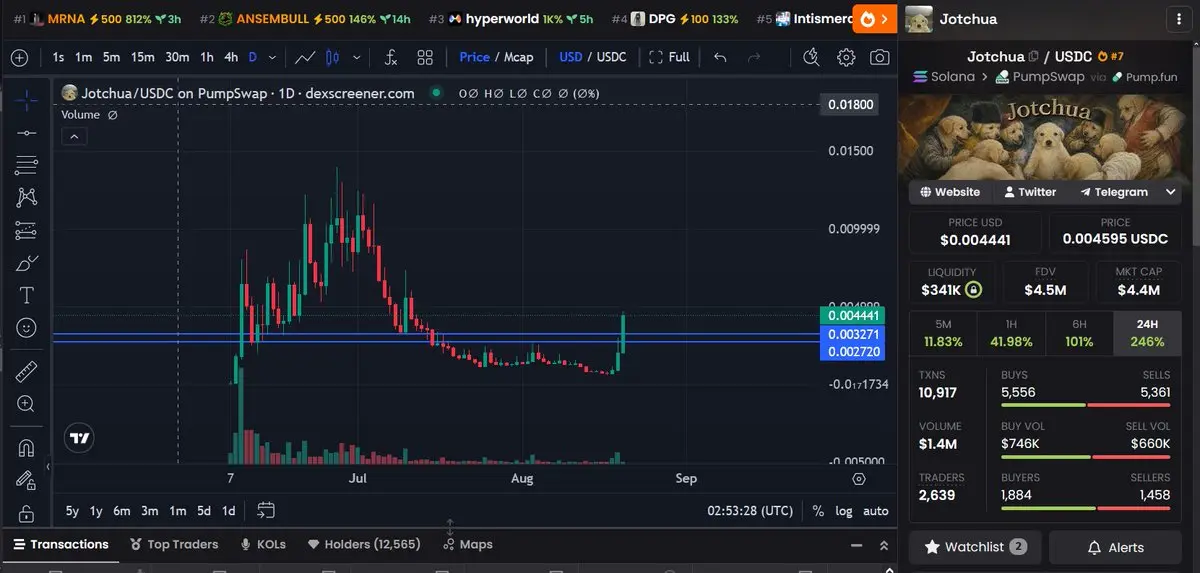Image resolution: width=1200 pixels, height=573 pixels.
Task: Set chart range to 6m
Action: click(x=121, y=511)
